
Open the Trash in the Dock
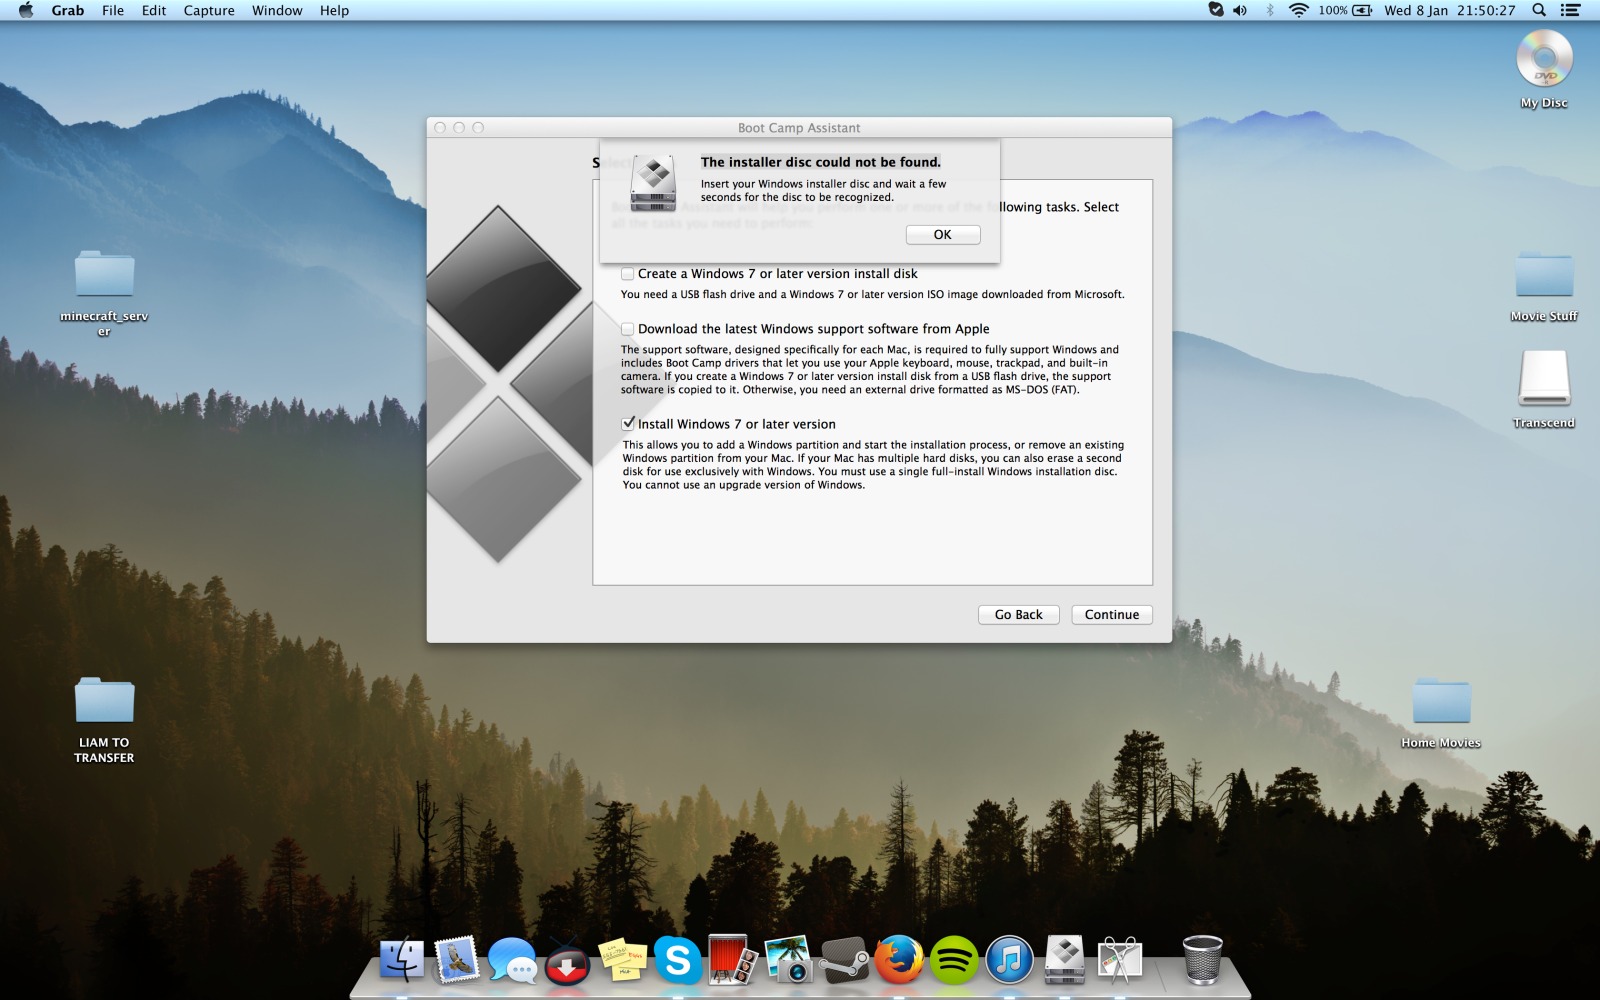[x=1202, y=960]
